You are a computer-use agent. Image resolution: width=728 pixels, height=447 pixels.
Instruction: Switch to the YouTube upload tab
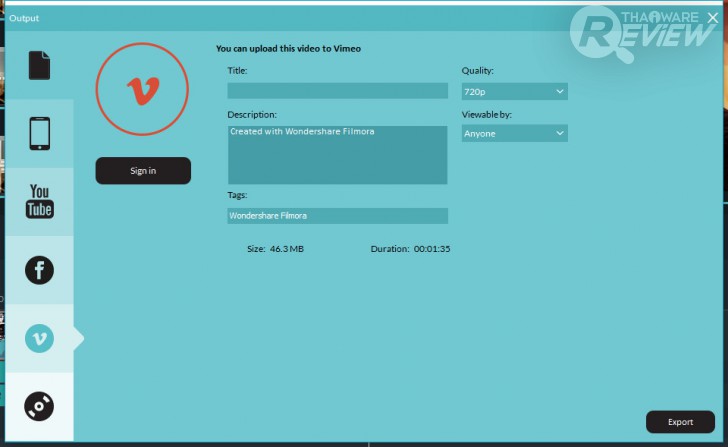[39, 201]
